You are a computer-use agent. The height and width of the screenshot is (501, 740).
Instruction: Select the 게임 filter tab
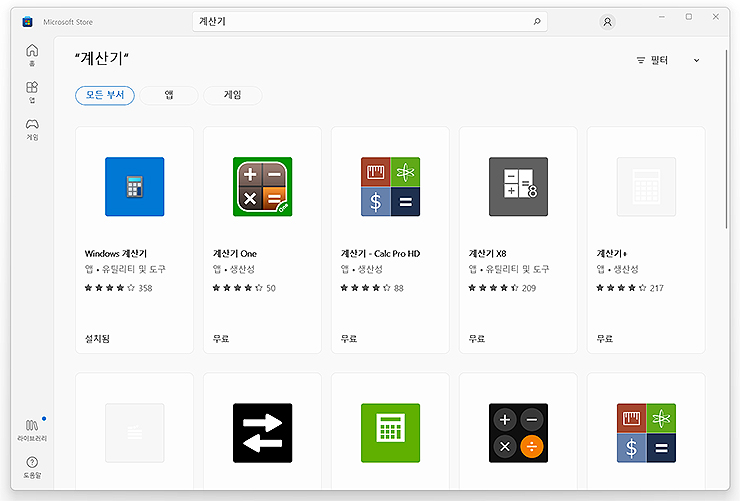(232, 95)
